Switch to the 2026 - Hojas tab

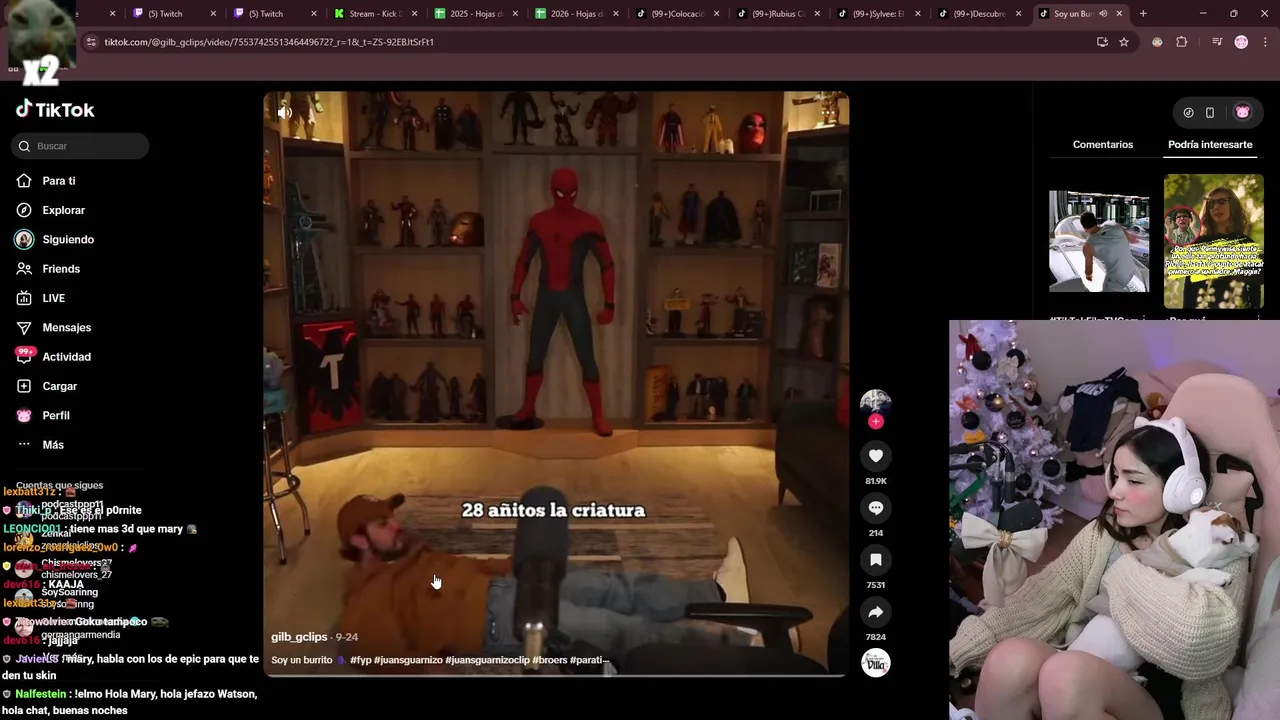[576, 14]
